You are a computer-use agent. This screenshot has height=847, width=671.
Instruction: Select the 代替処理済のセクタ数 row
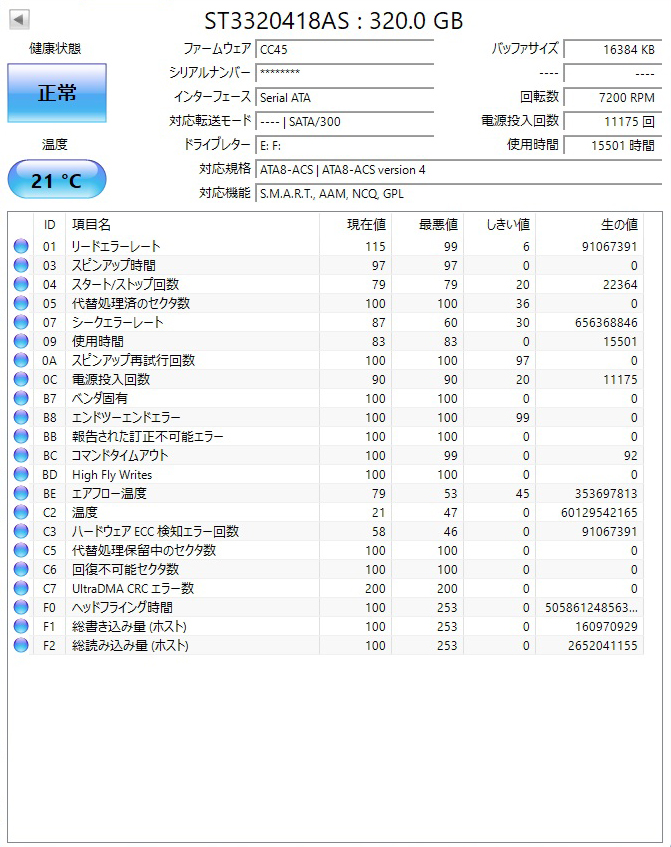[x=130, y=303]
